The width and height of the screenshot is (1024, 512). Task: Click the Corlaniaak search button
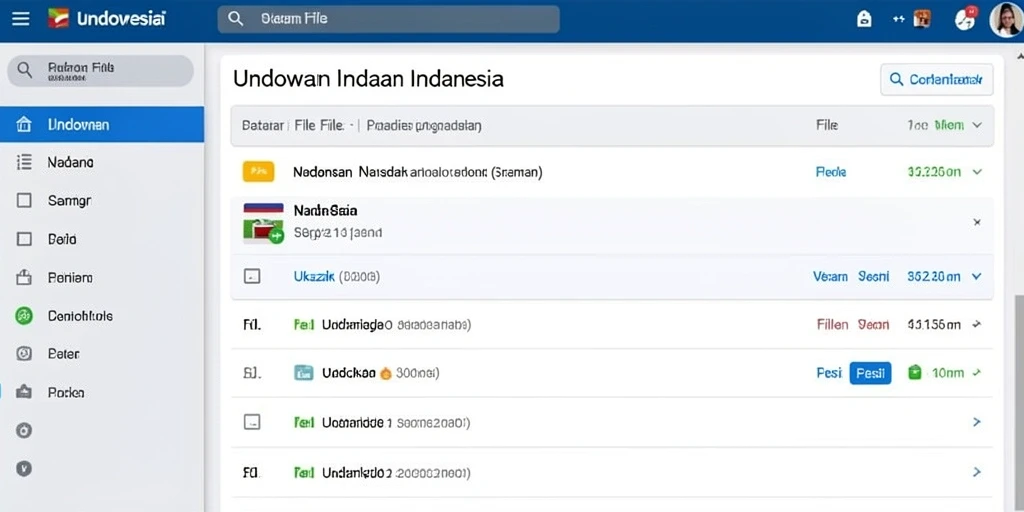pos(936,80)
